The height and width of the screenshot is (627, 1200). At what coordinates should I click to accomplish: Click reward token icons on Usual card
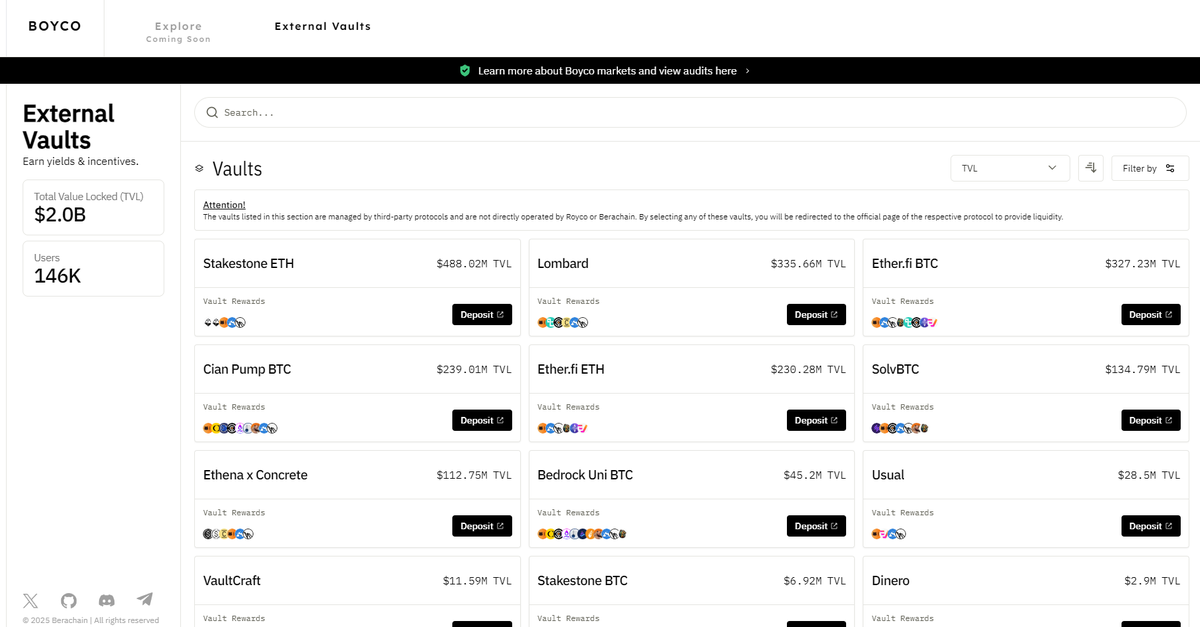(x=889, y=534)
